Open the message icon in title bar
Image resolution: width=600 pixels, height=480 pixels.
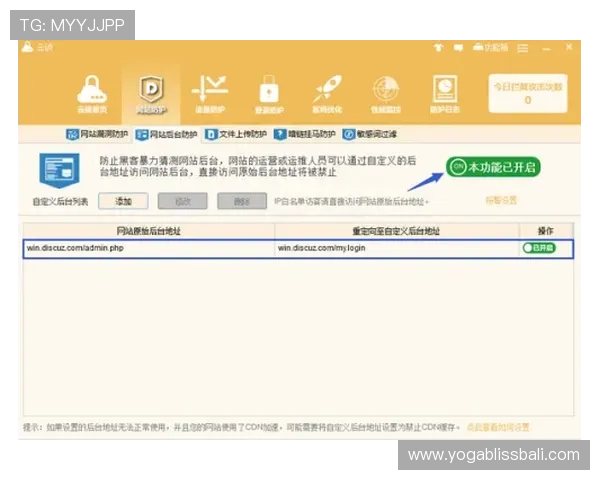458,47
